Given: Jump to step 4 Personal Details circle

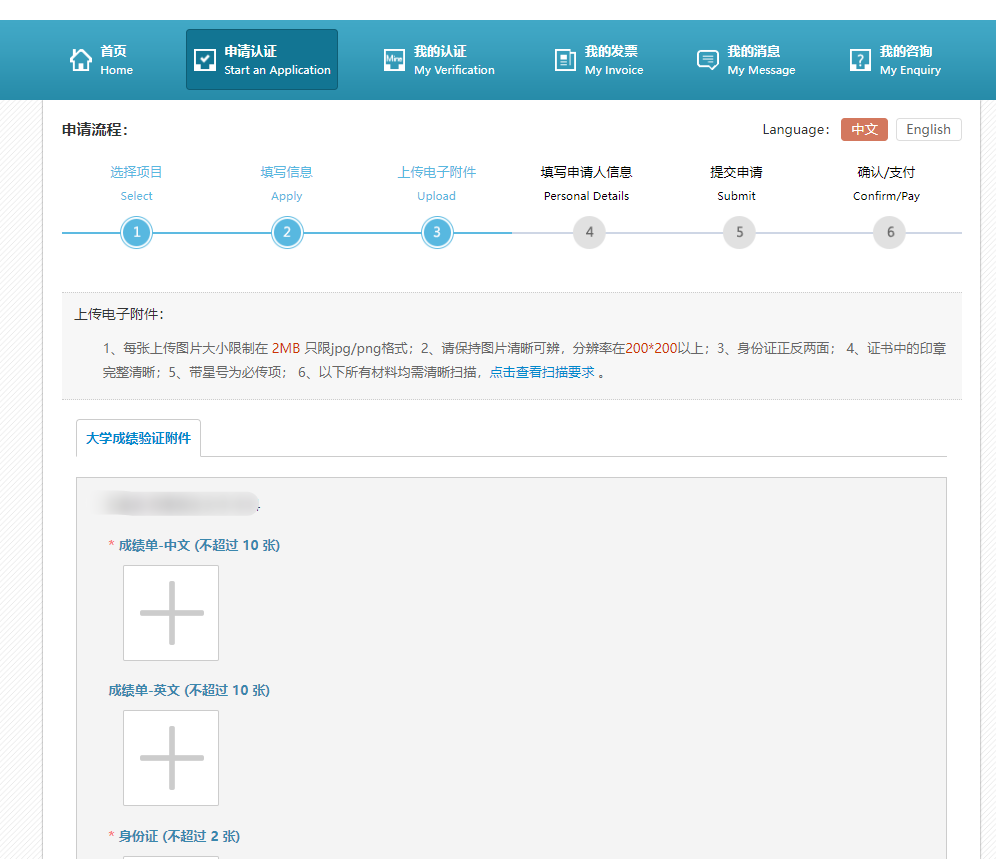Looking at the screenshot, I should pos(589,233).
